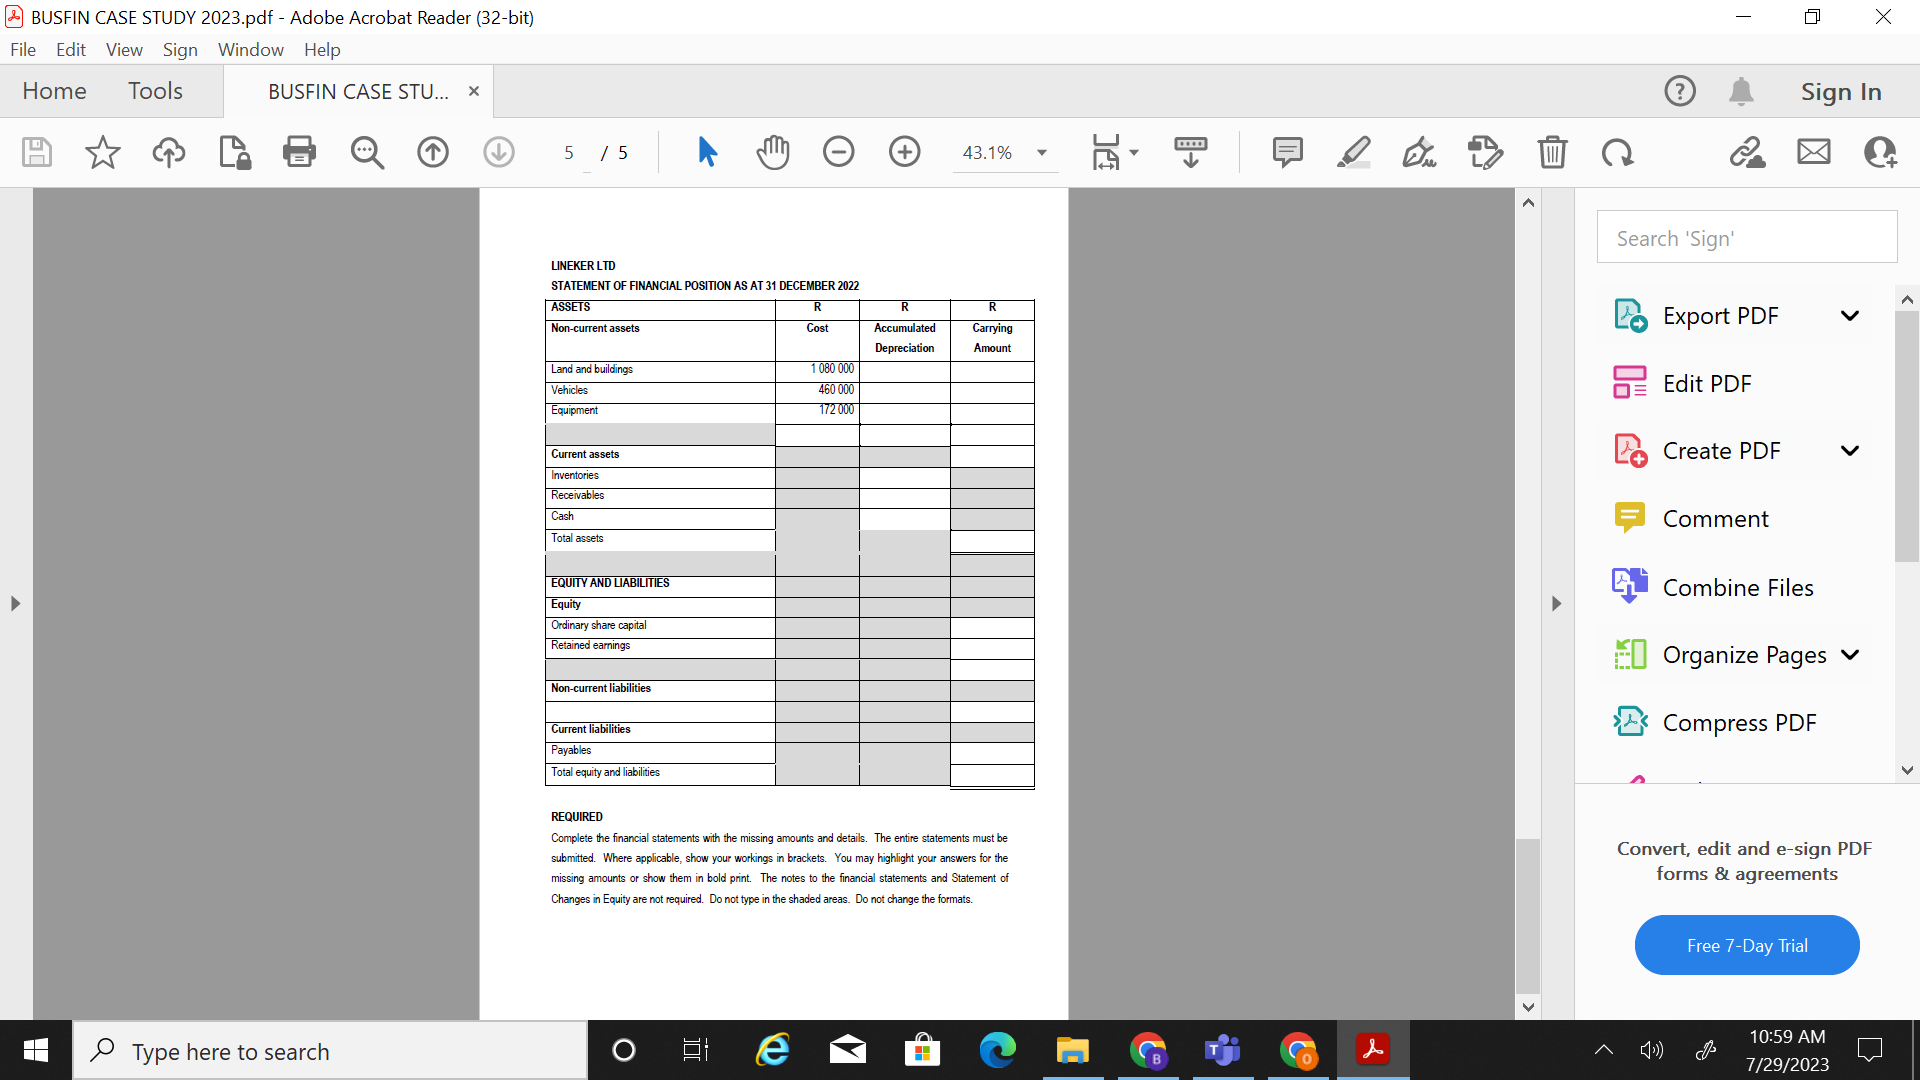This screenshot has height=1080, width=1920.
Task: Toggle the Hand panning tool
Action: point(773,152)
